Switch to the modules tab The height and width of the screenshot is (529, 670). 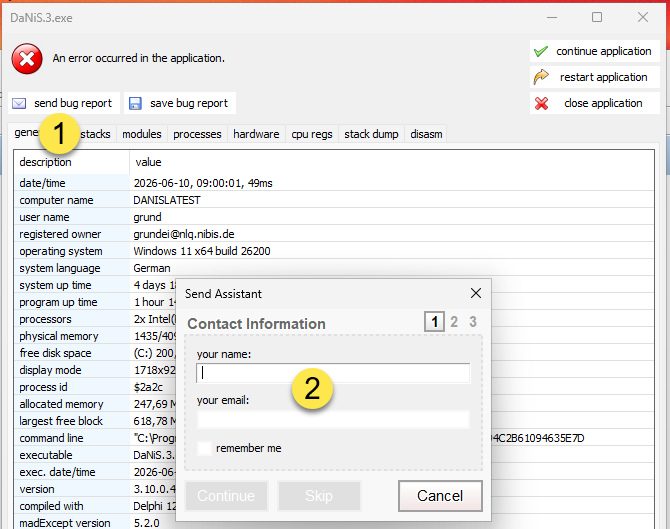coord(142,134)
